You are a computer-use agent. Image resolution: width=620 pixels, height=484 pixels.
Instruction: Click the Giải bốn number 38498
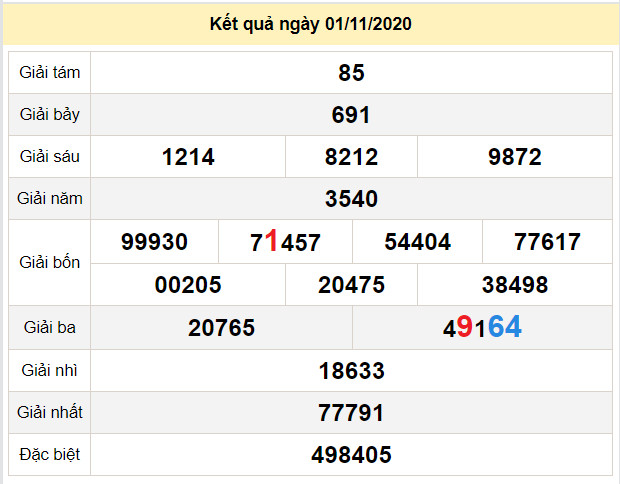pos(515,285)
